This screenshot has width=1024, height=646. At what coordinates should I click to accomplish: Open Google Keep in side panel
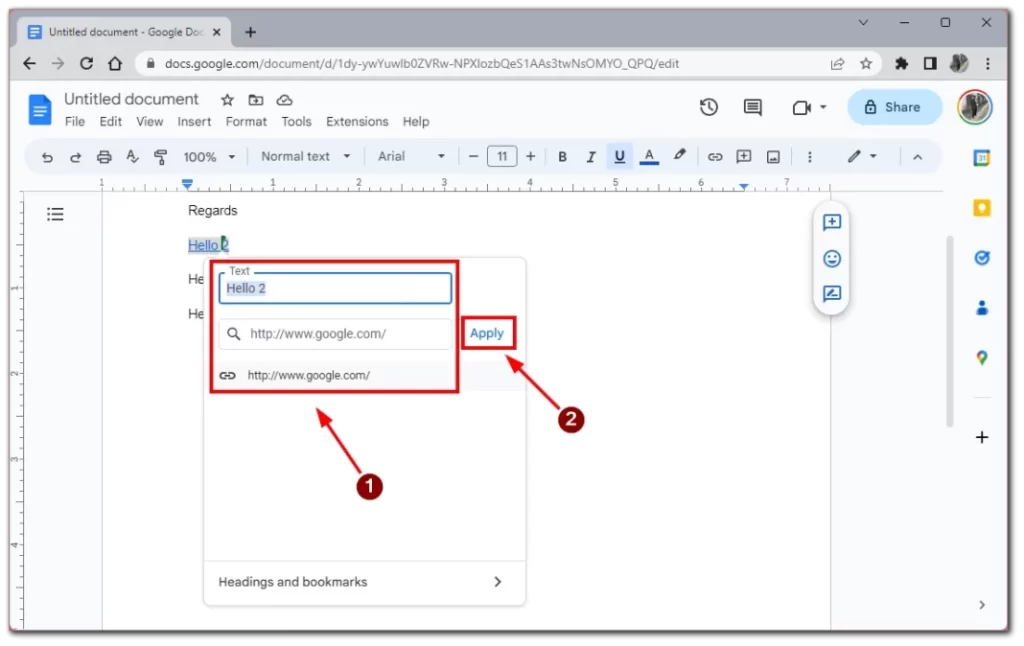(x=982, y=208)
